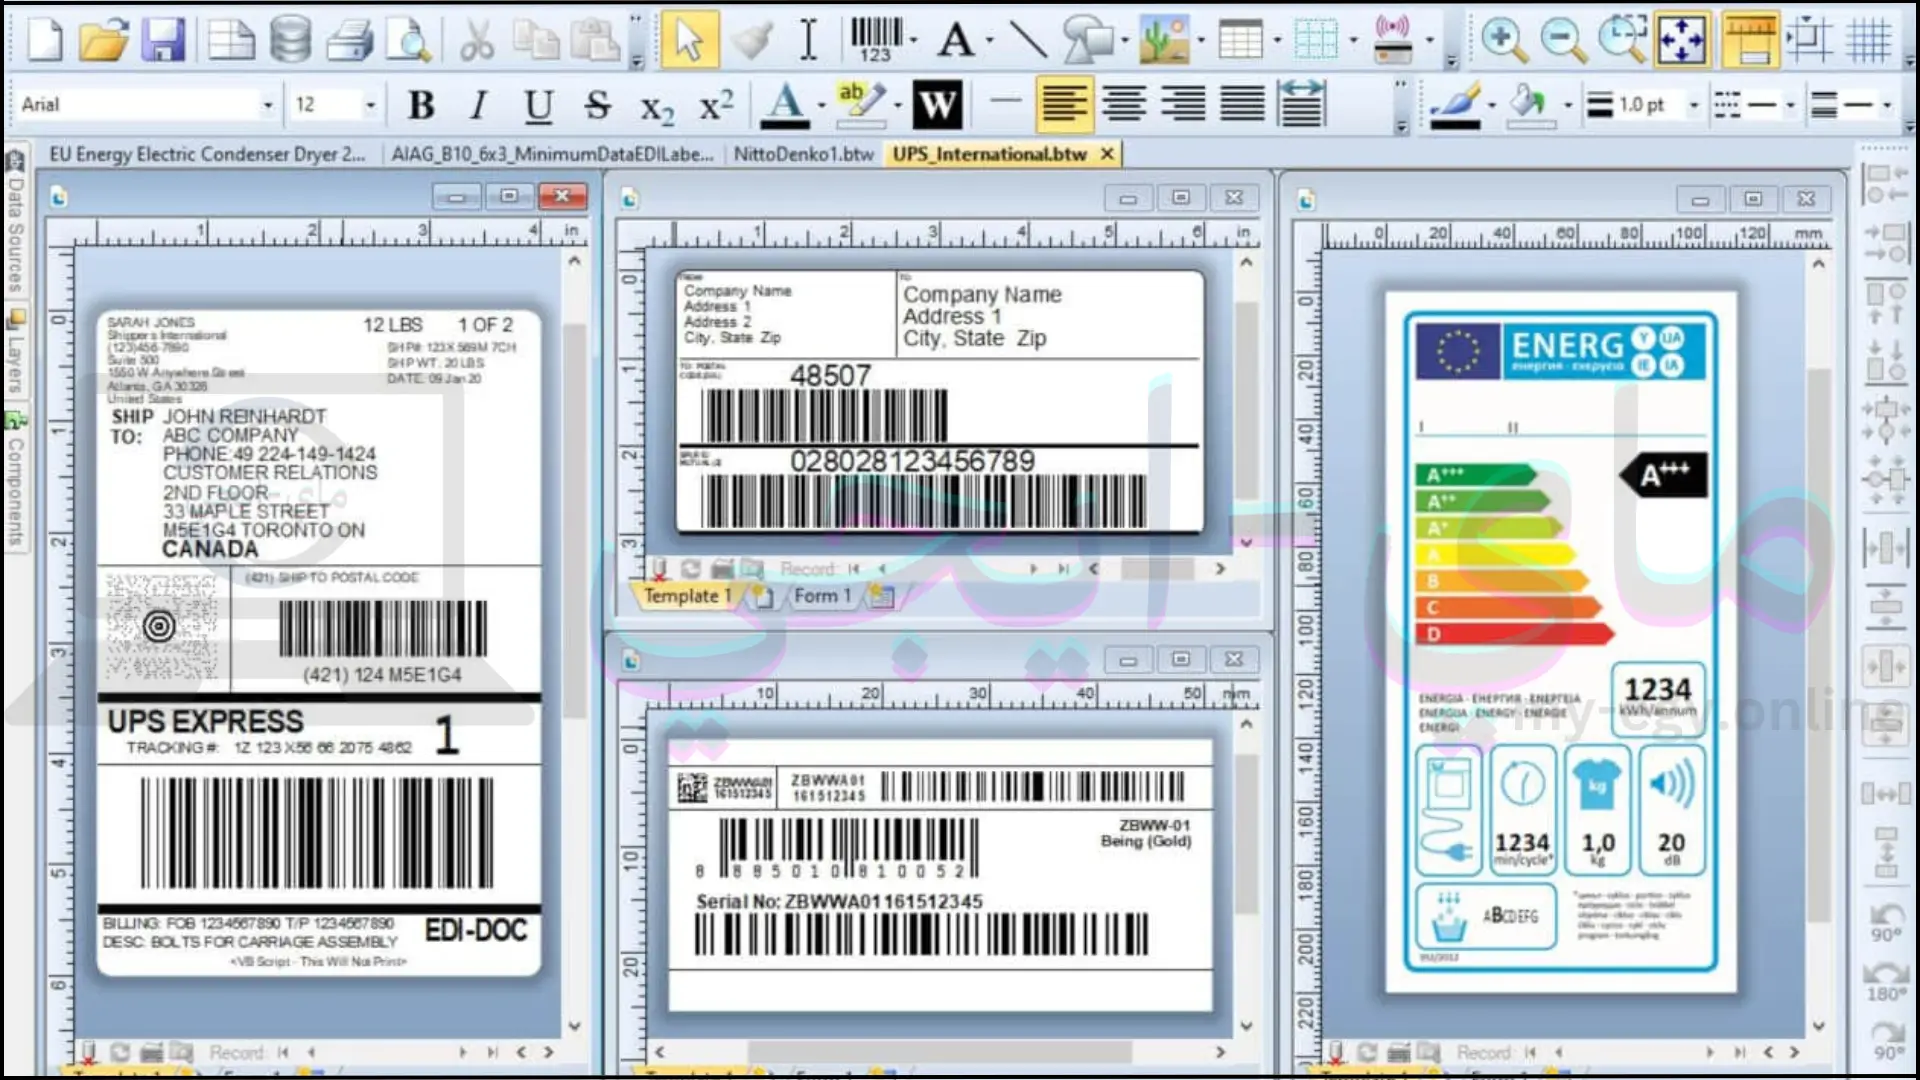Select the shape drawing tool
Image resolution: width=1920 pixels, height=1080 pixels.
click(1088, 40)
